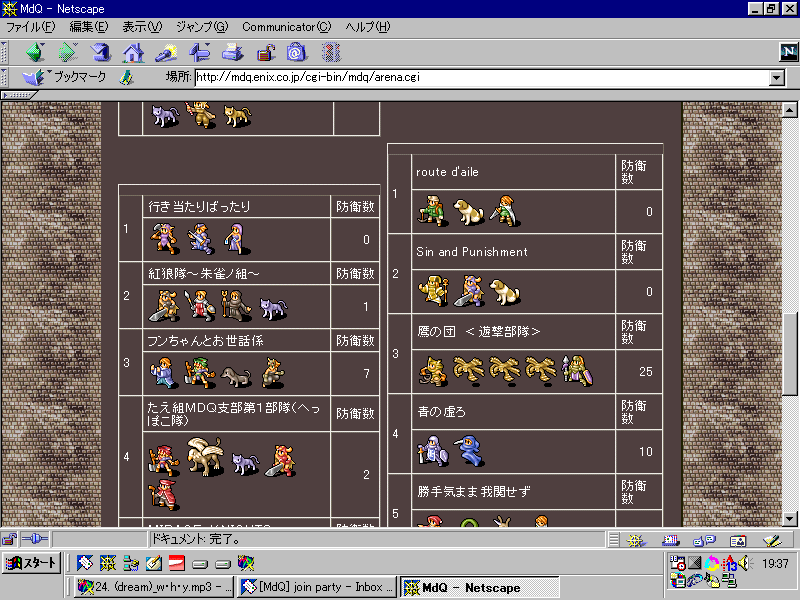Open the ブックマーク bookmarks button
The height and width of the screenshot is (600, 800).
tap(64, 77)
